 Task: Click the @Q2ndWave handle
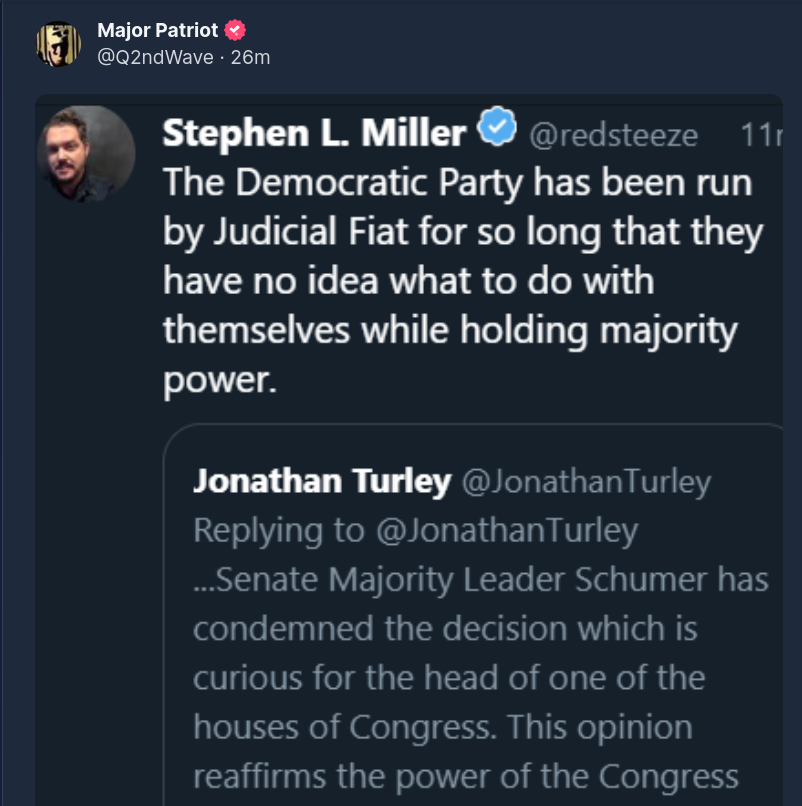tap(155, 57)
